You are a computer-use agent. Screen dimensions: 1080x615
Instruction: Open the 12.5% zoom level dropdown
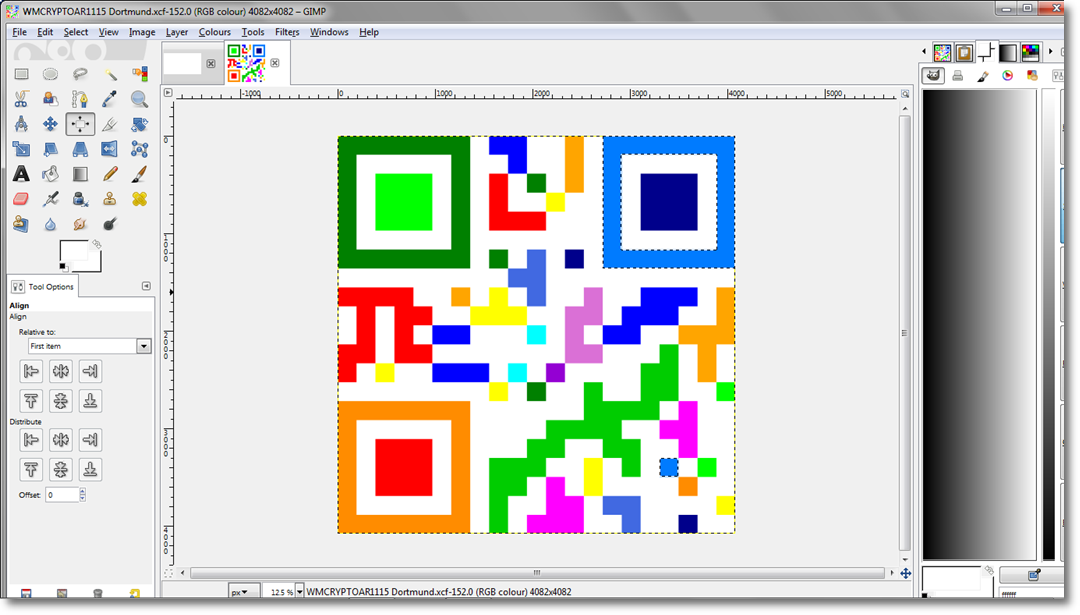tap(300, 592)
